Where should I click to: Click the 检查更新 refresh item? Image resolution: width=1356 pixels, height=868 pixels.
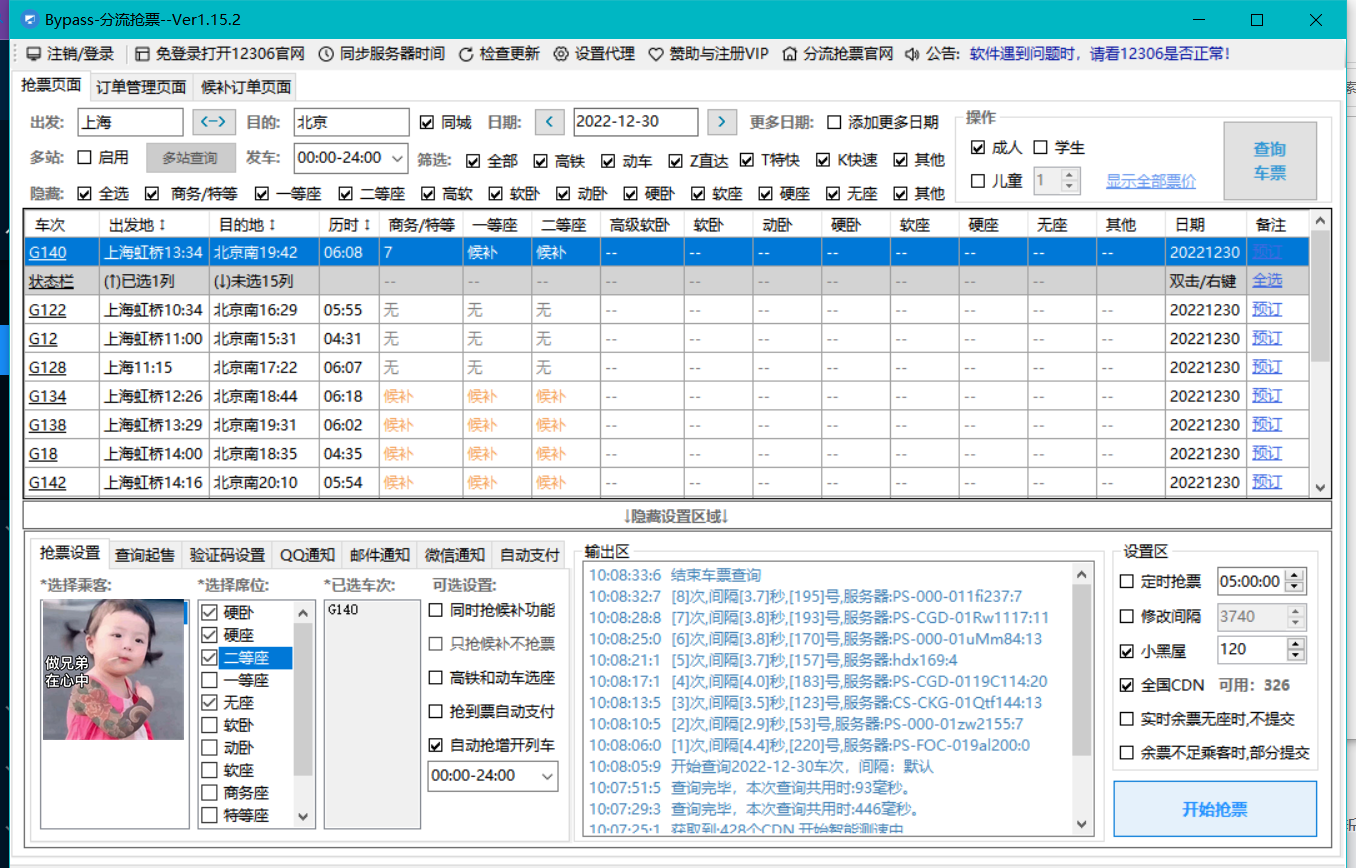pos(499,54)
